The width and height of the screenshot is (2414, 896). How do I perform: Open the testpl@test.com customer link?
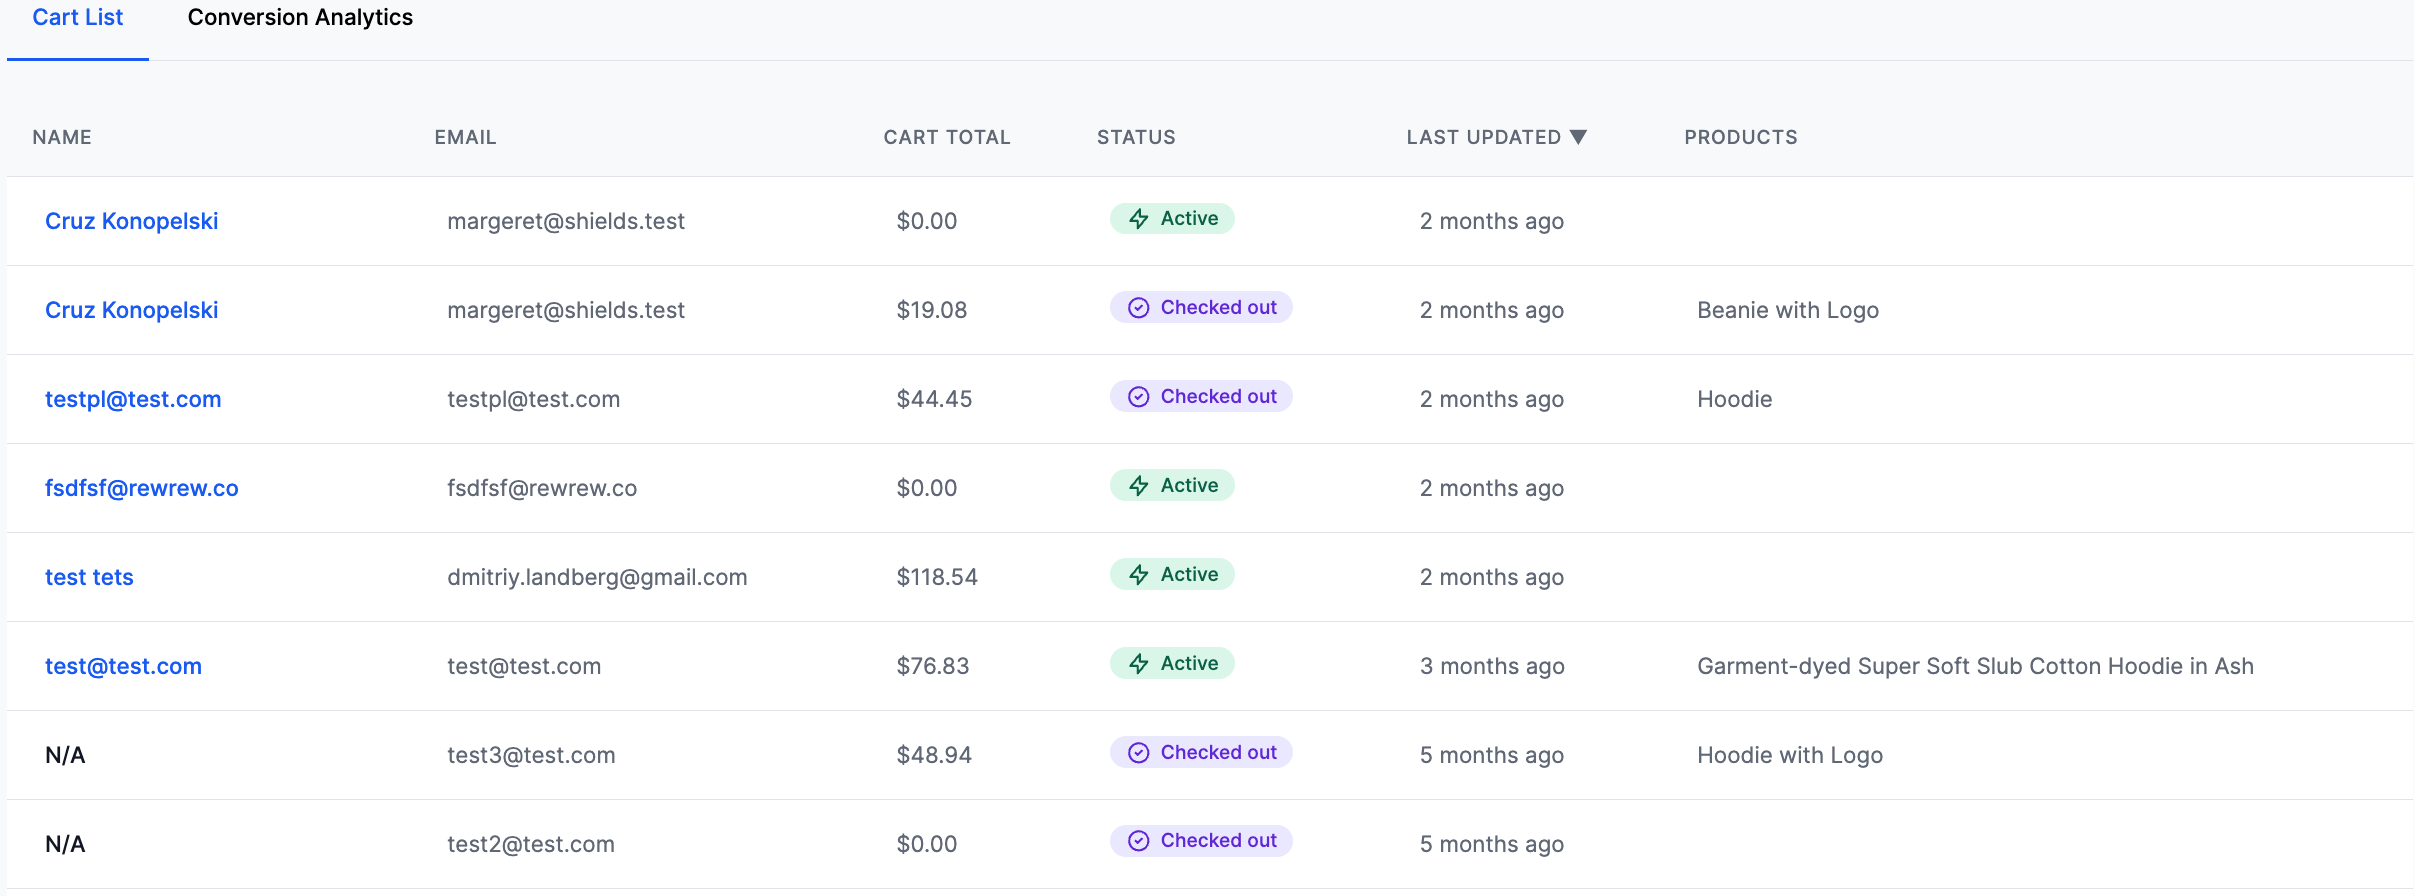click(133, 399)
